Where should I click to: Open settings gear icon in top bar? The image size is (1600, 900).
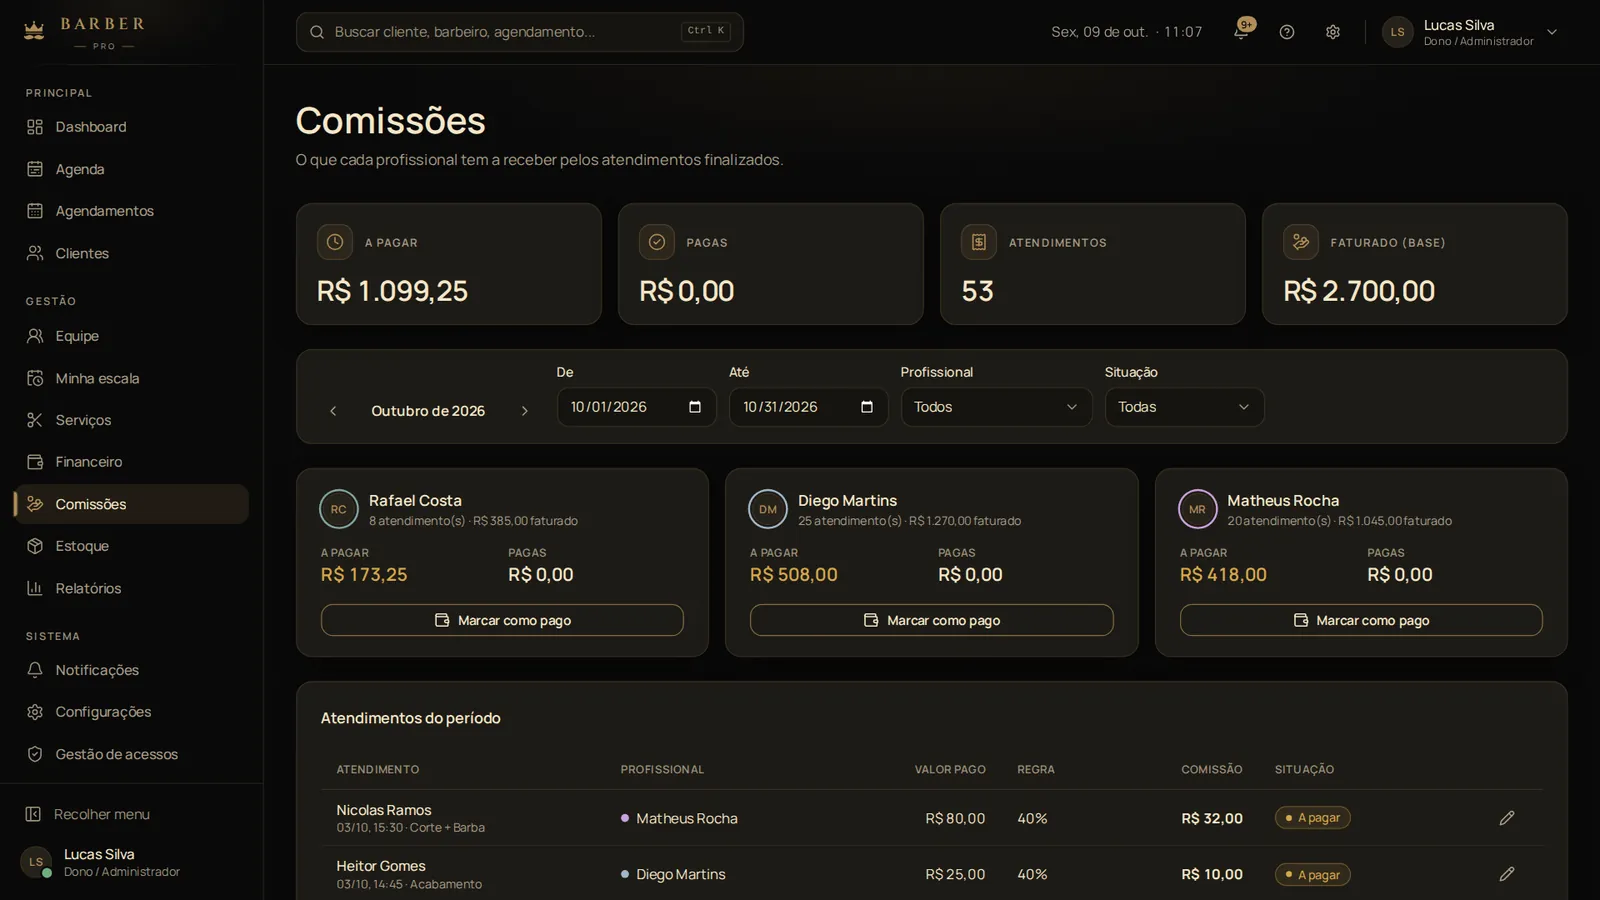[1333, 32]
